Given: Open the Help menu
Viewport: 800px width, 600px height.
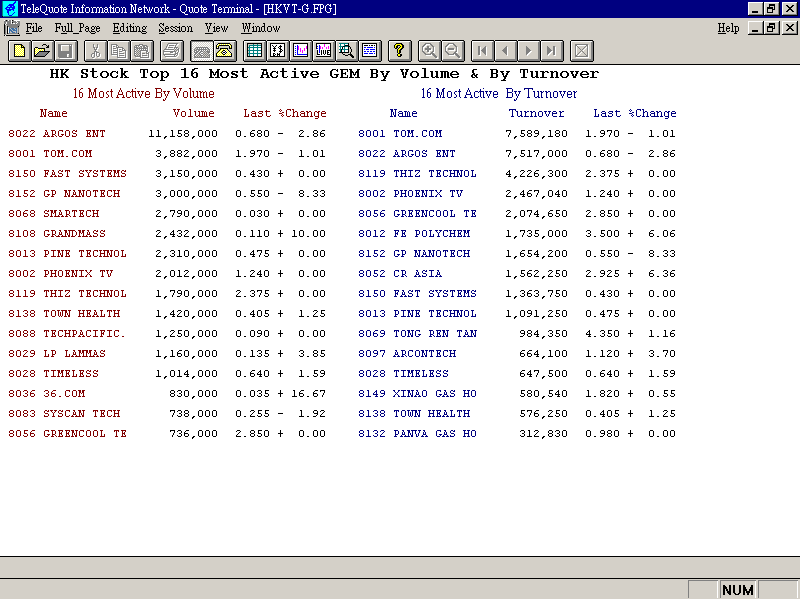Looking at the screenshot, I should 728,28.
